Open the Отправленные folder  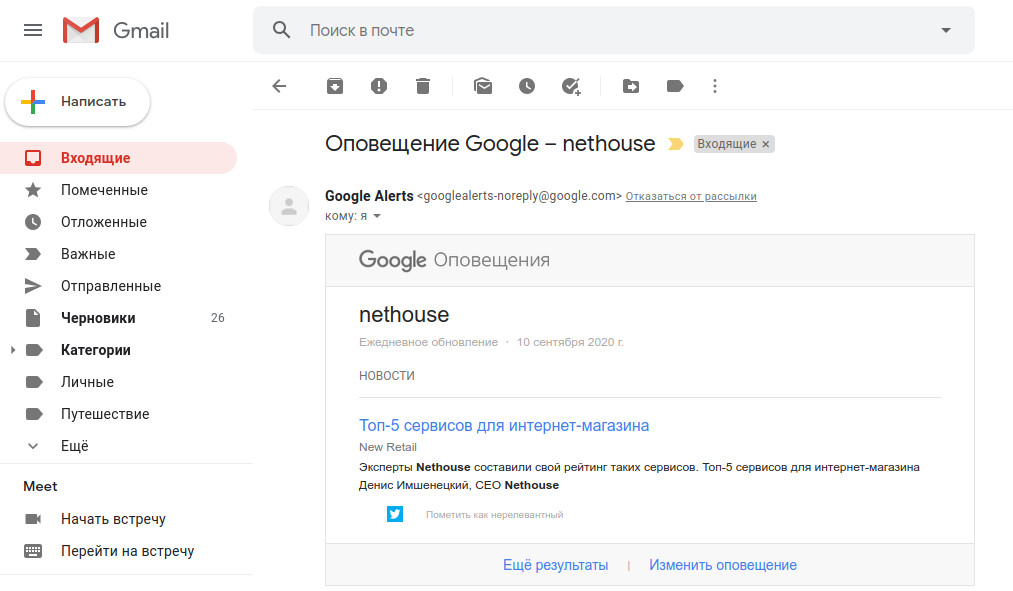110,286
